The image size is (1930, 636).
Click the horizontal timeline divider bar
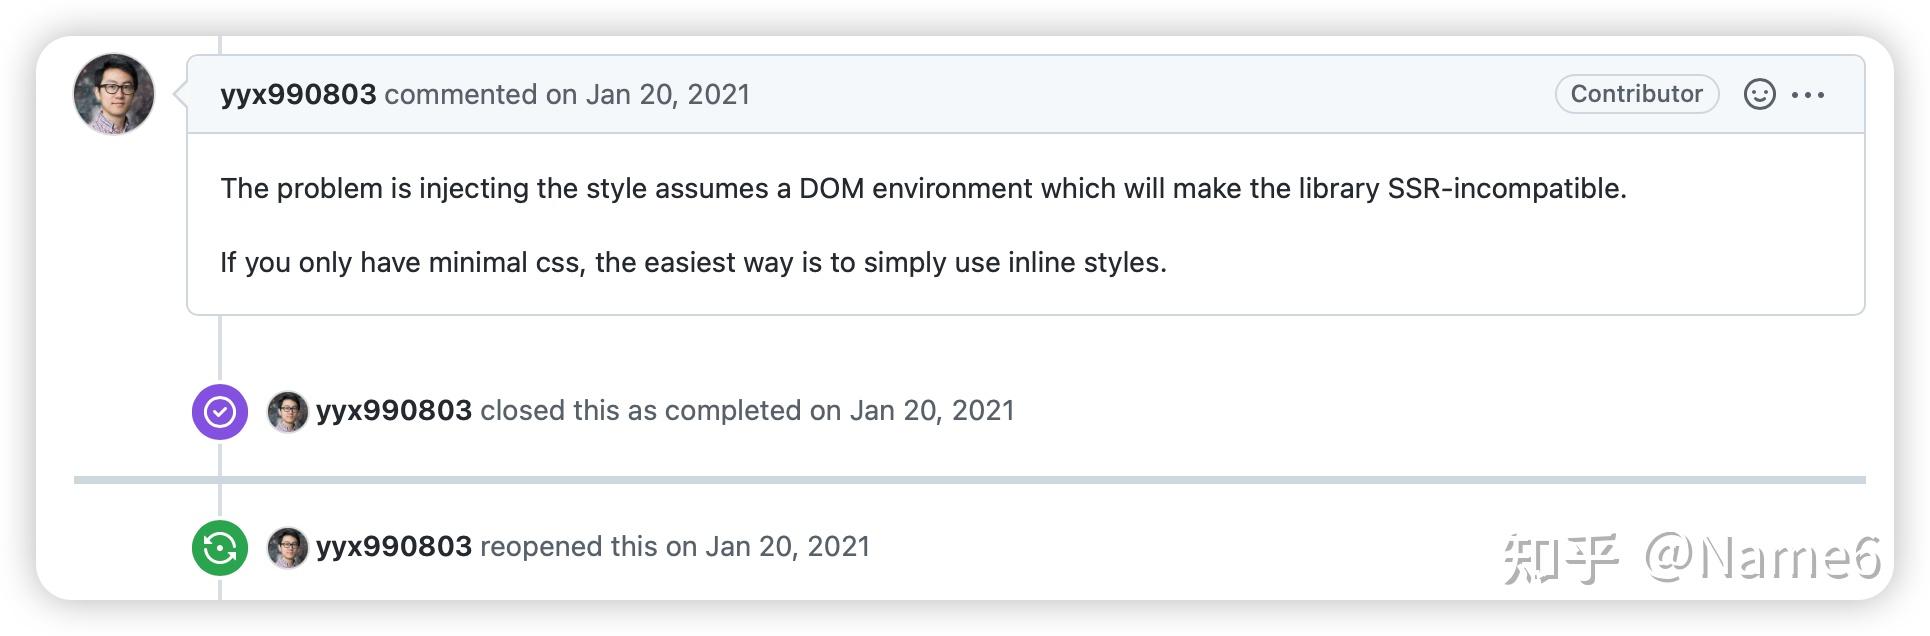(969, 480)
